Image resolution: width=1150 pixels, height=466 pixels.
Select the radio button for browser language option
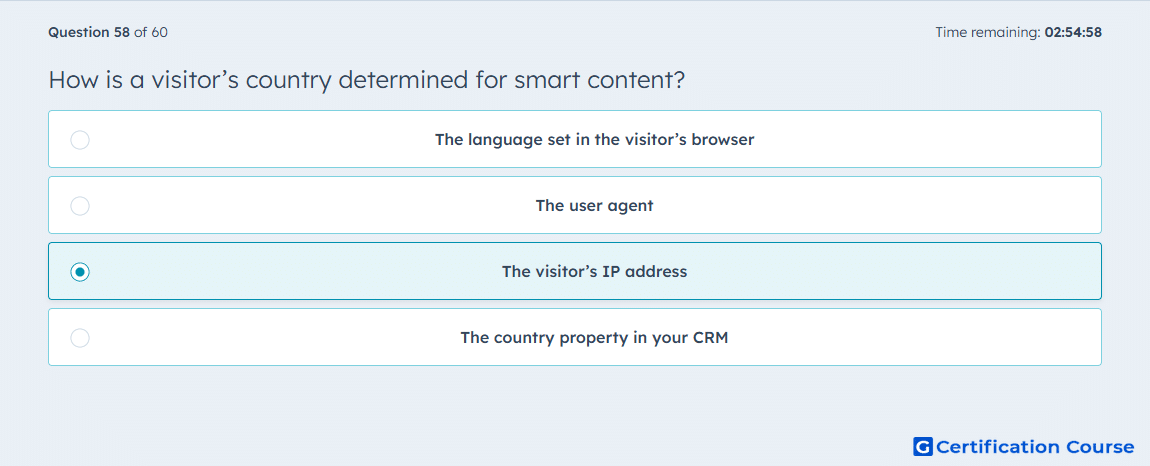tap(80, 139)
